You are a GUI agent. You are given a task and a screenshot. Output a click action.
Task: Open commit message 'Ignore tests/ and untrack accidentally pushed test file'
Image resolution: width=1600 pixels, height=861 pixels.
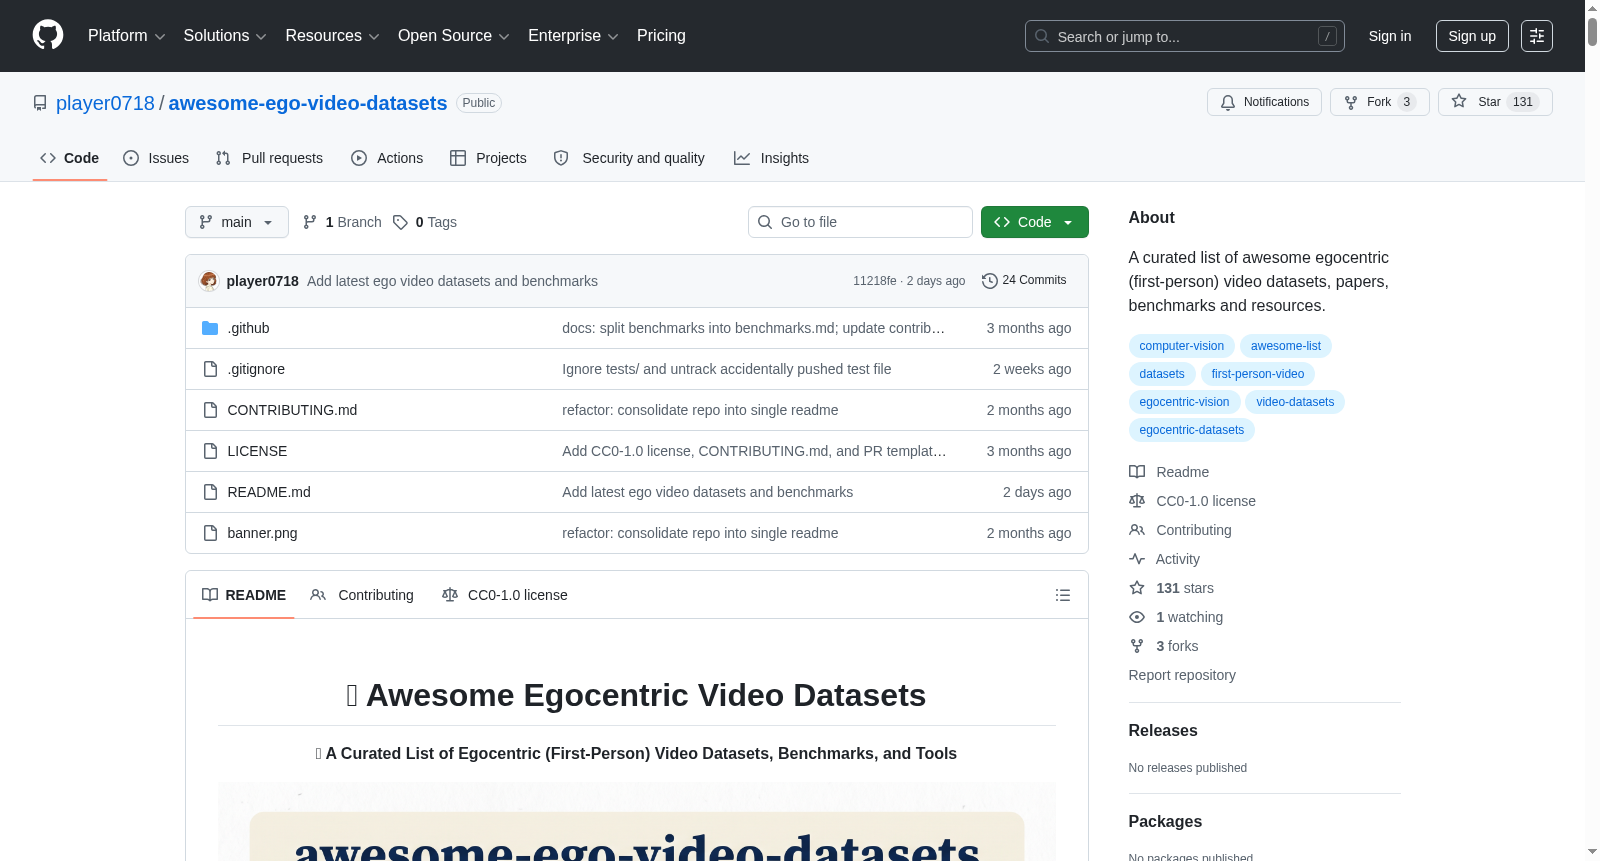726,369
